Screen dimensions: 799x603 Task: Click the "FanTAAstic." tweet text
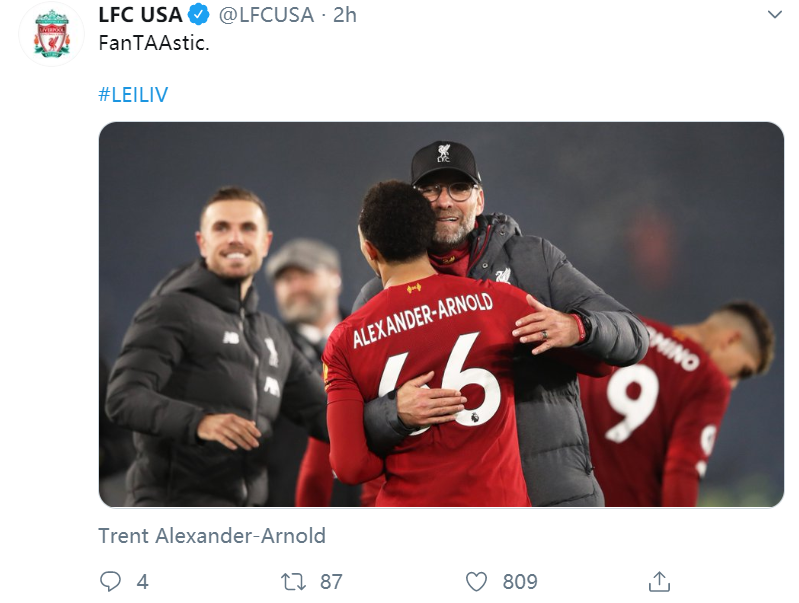(153, 45)
